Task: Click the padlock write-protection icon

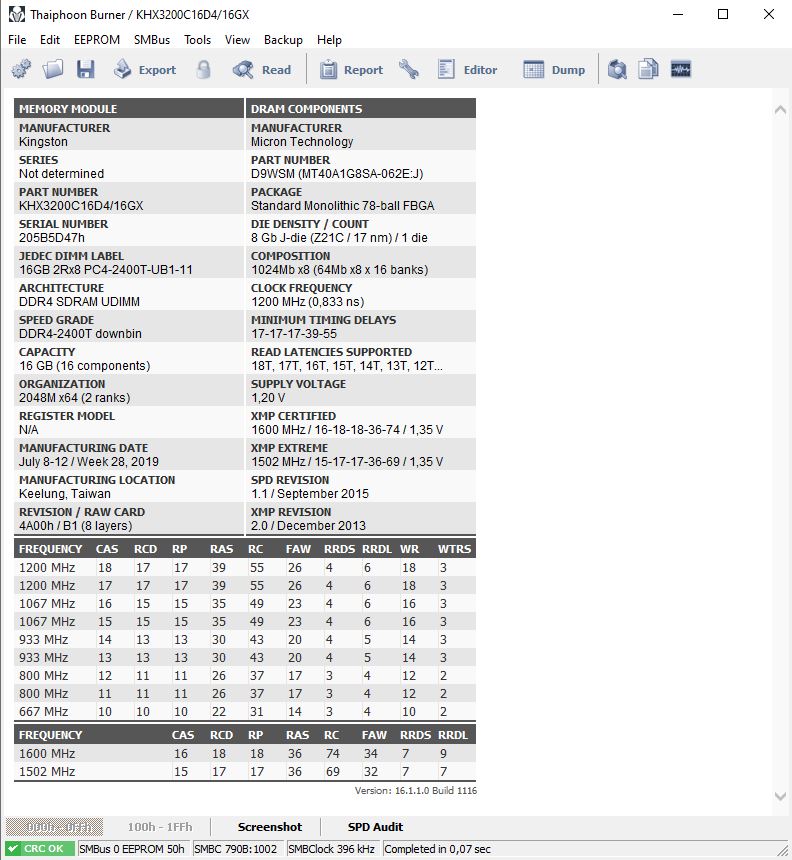Action: [x=203, y=70]
